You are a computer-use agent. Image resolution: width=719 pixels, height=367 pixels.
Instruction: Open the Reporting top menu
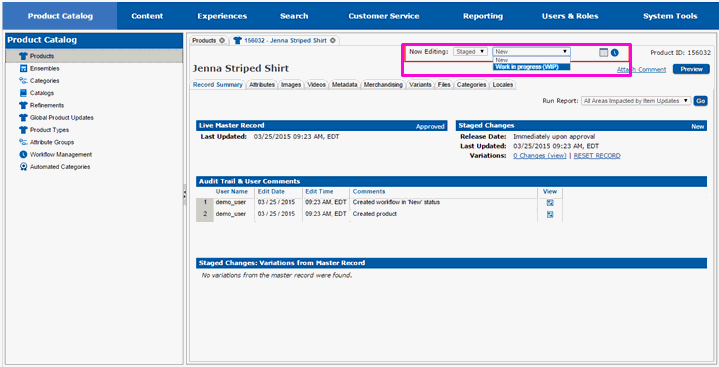tap(483, 16)
